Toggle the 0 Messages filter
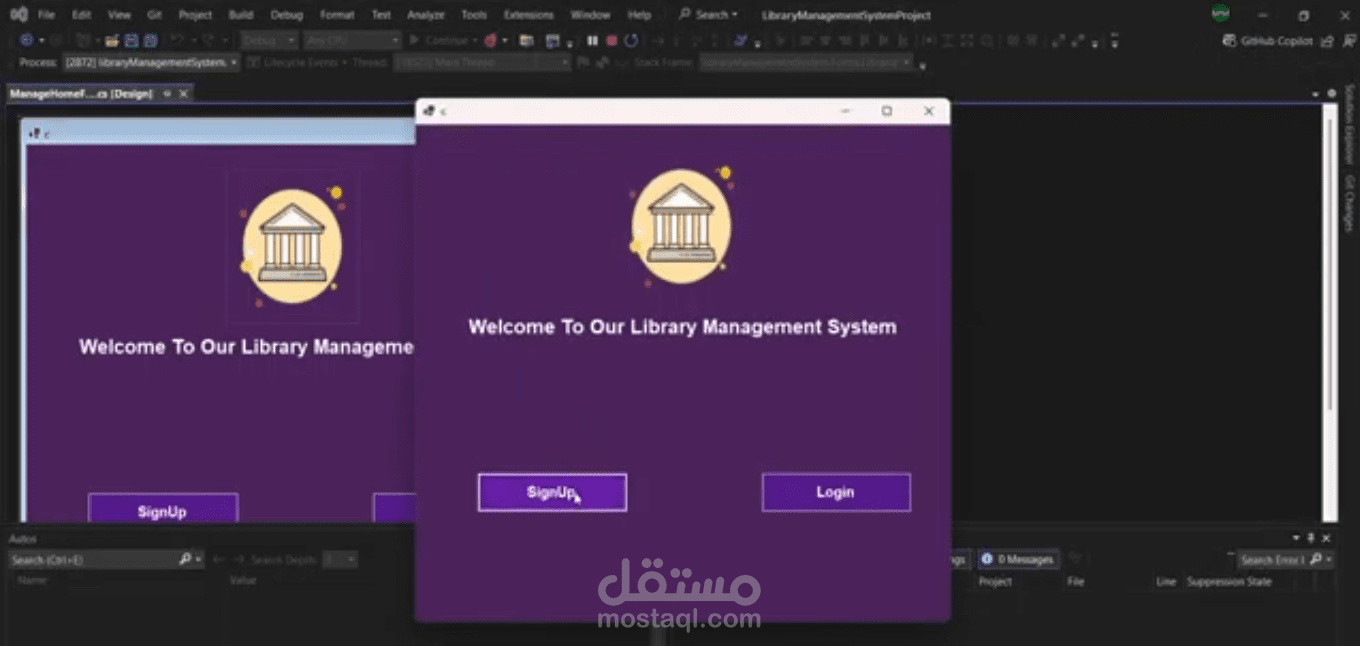This screenshot has height=646, width=1360. tap(1017, 559)
